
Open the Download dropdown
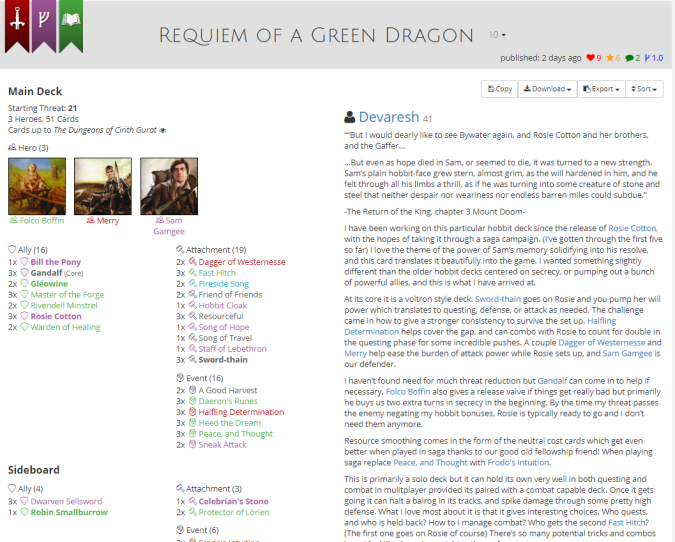tap(547, 89)
